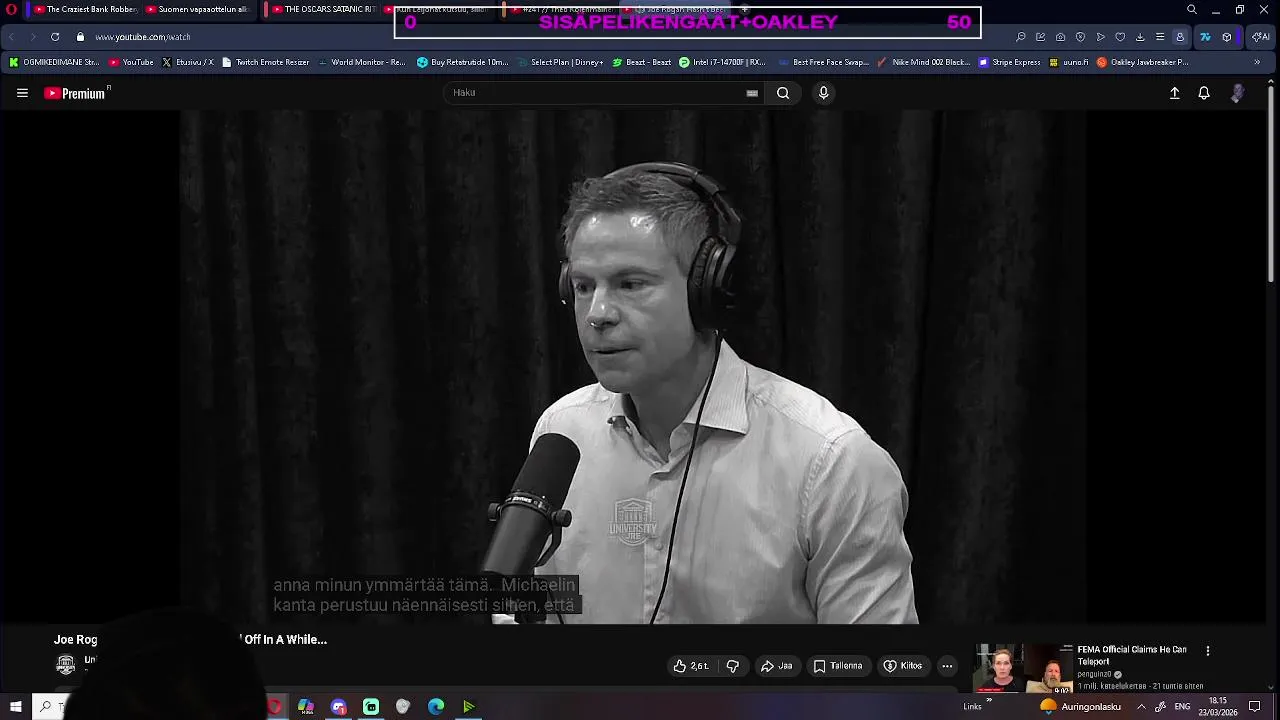The width and height of the screenshot is (1280, 720).
Task: Open taskbar clock showing 18.15
Action: (x=1218, y=706)
